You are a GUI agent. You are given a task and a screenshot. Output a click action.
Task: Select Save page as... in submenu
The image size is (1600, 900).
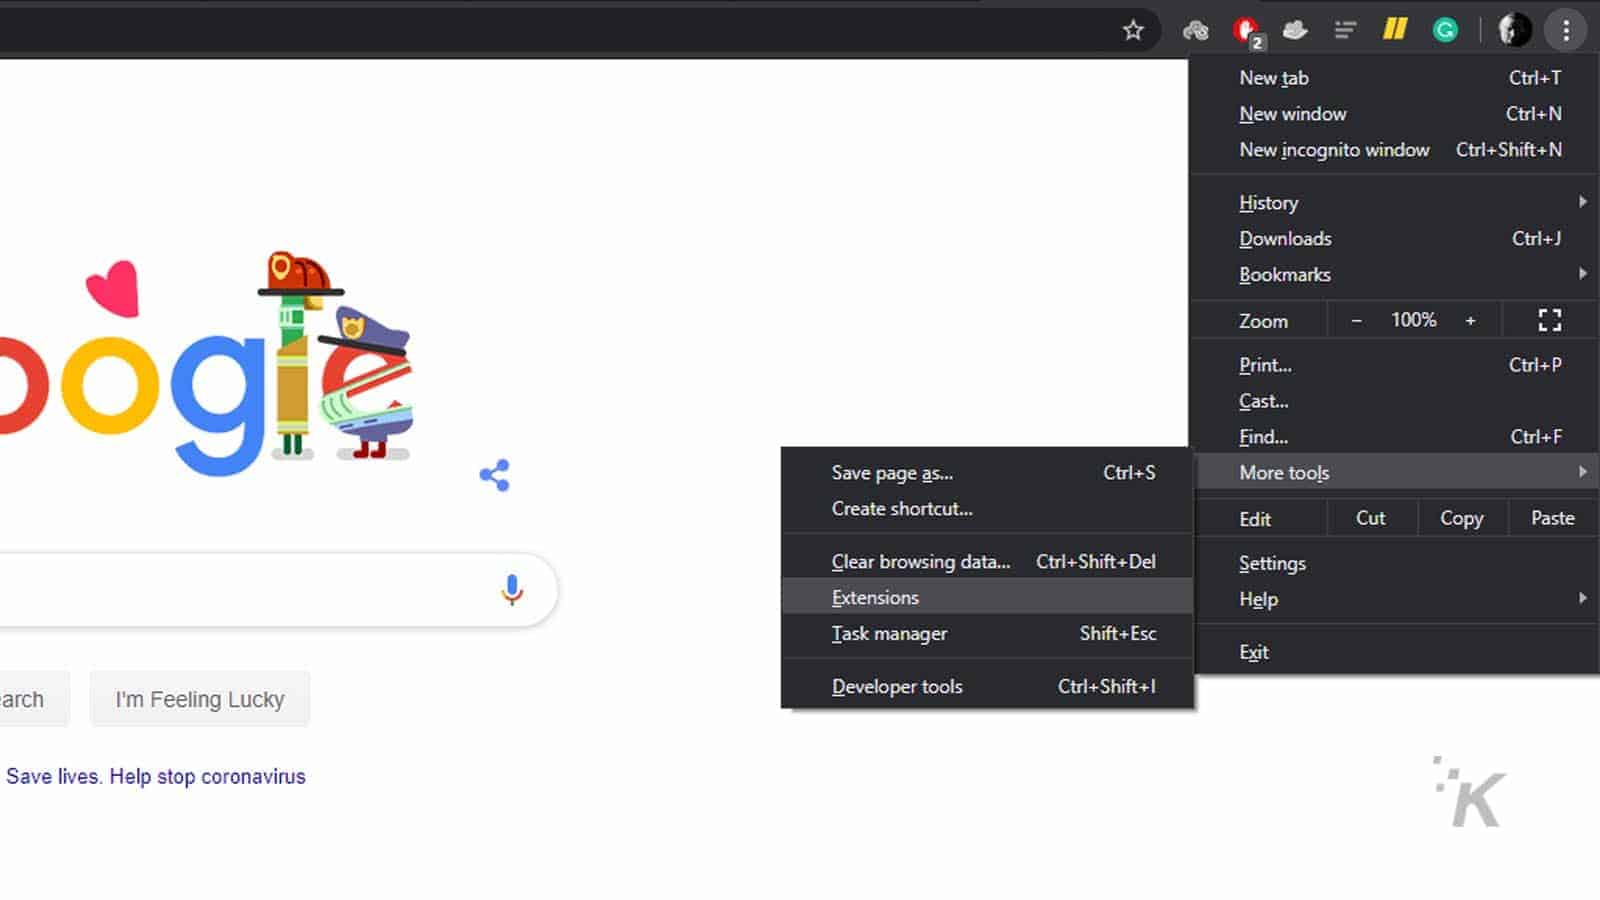pyautogui.click(x=987, y=473)
